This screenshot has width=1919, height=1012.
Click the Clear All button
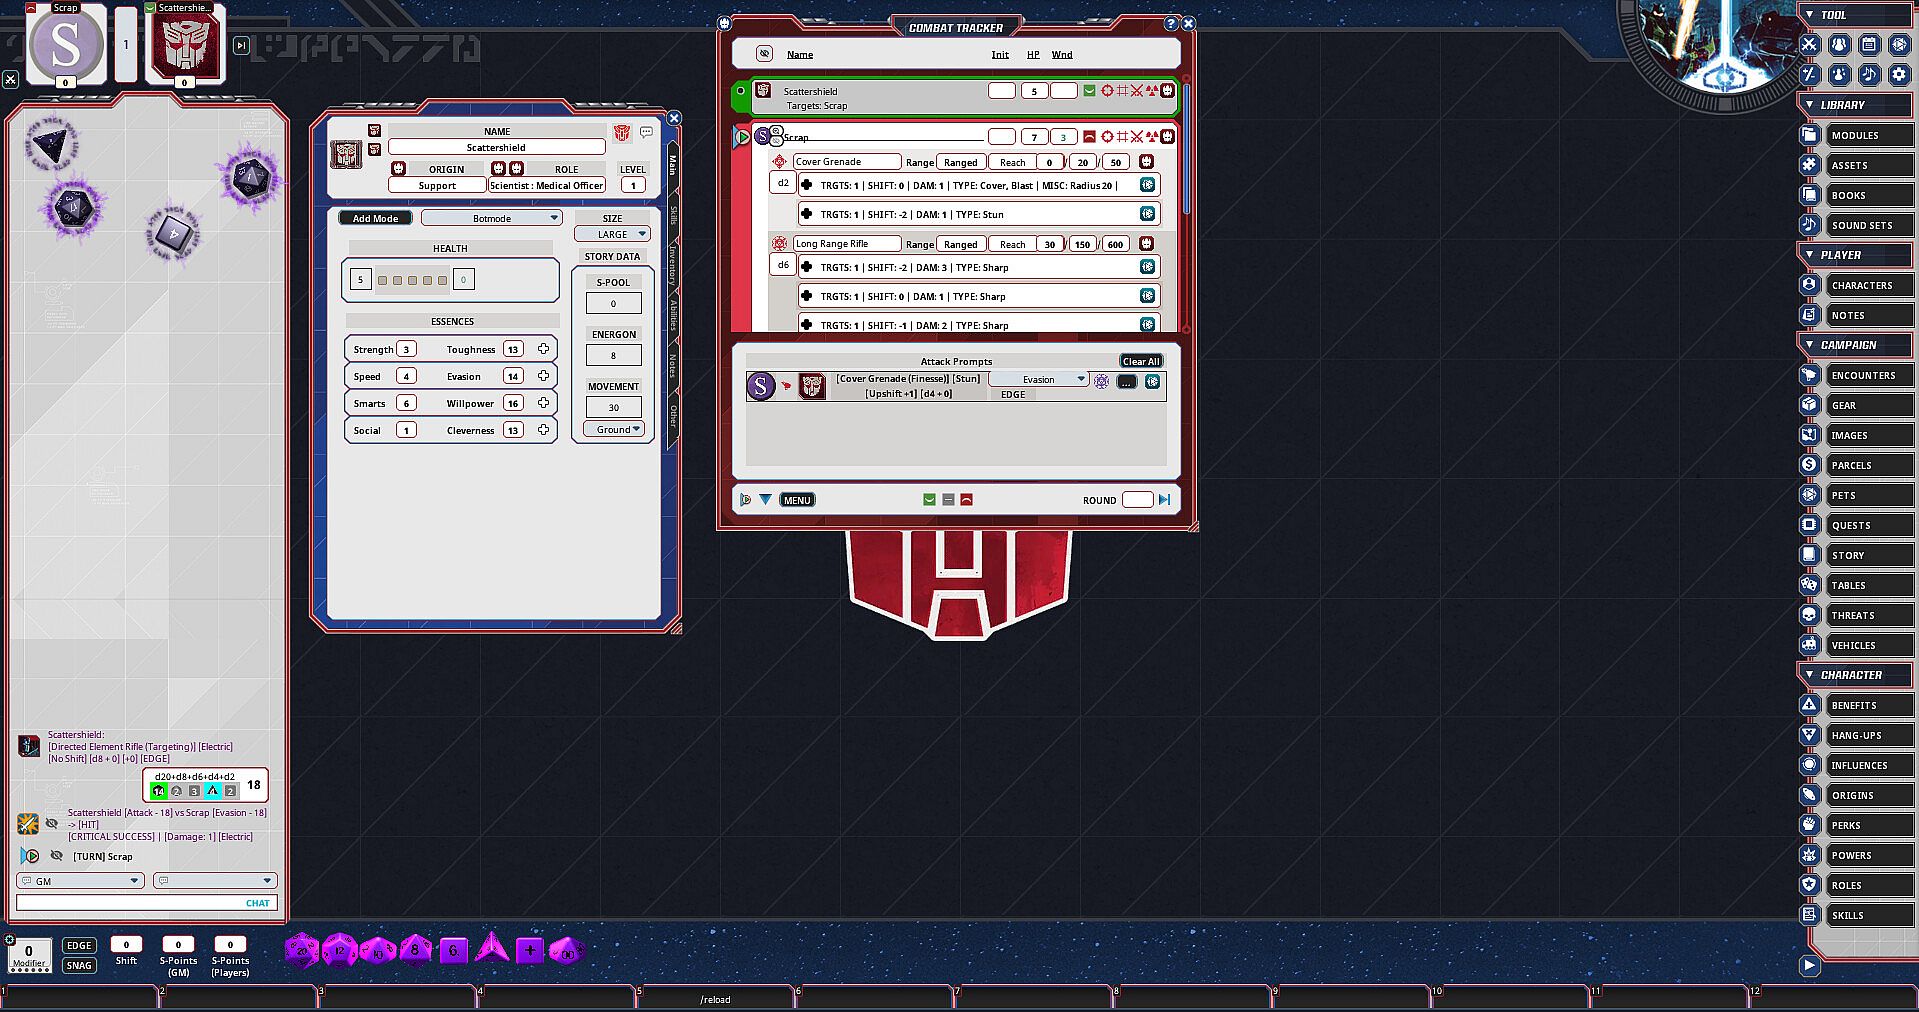[1141, 361]
